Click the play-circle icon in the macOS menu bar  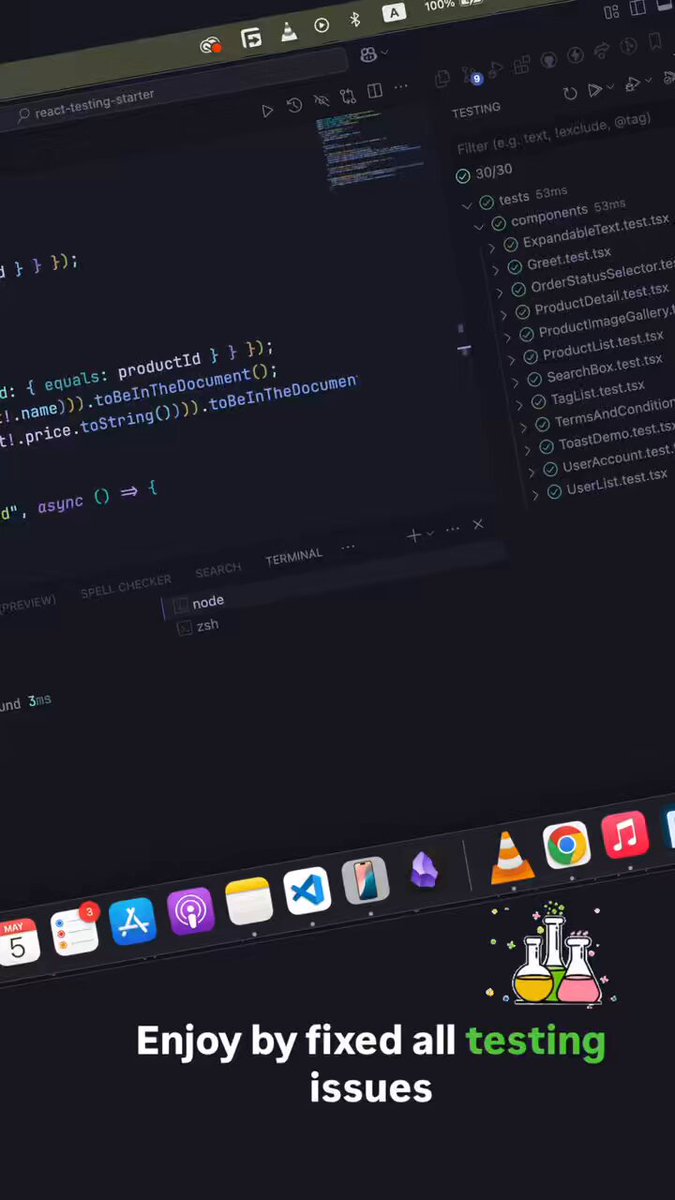[321, 25]
